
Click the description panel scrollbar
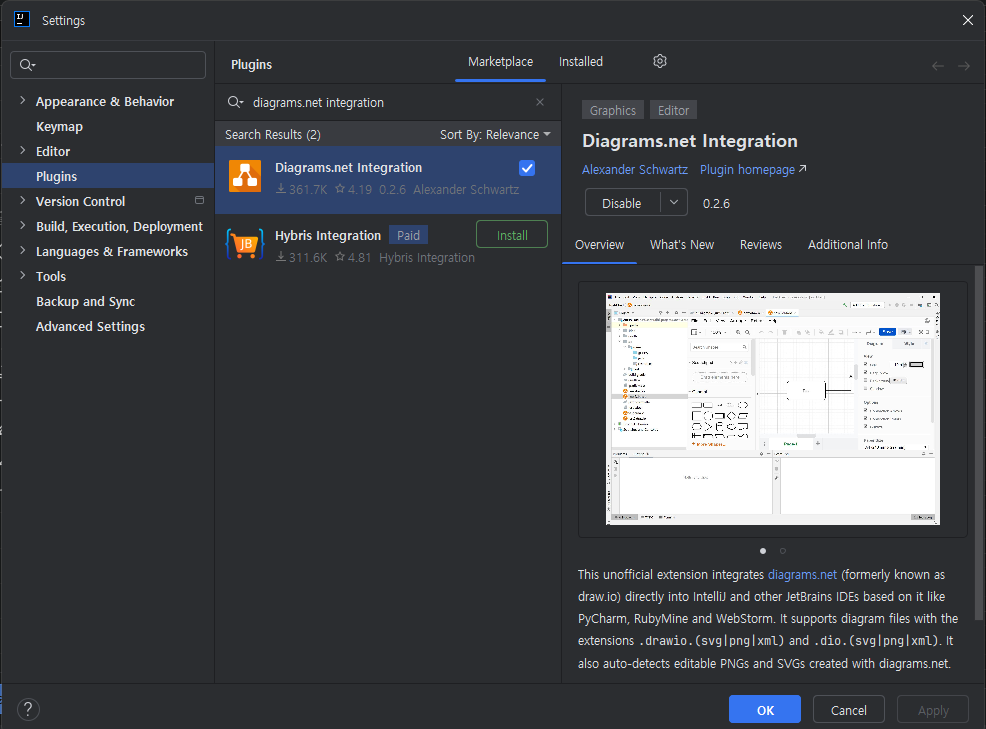pyautogui.click(x=978, y=443)
